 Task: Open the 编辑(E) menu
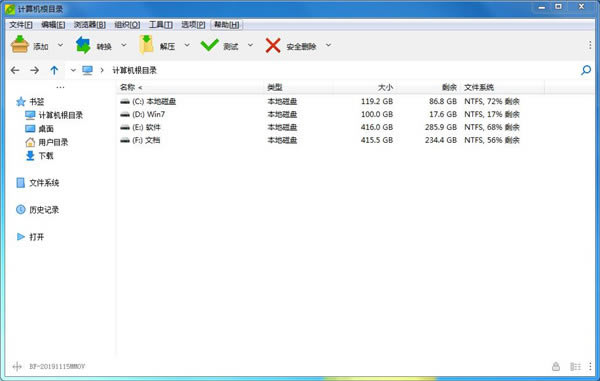[53, 25]
